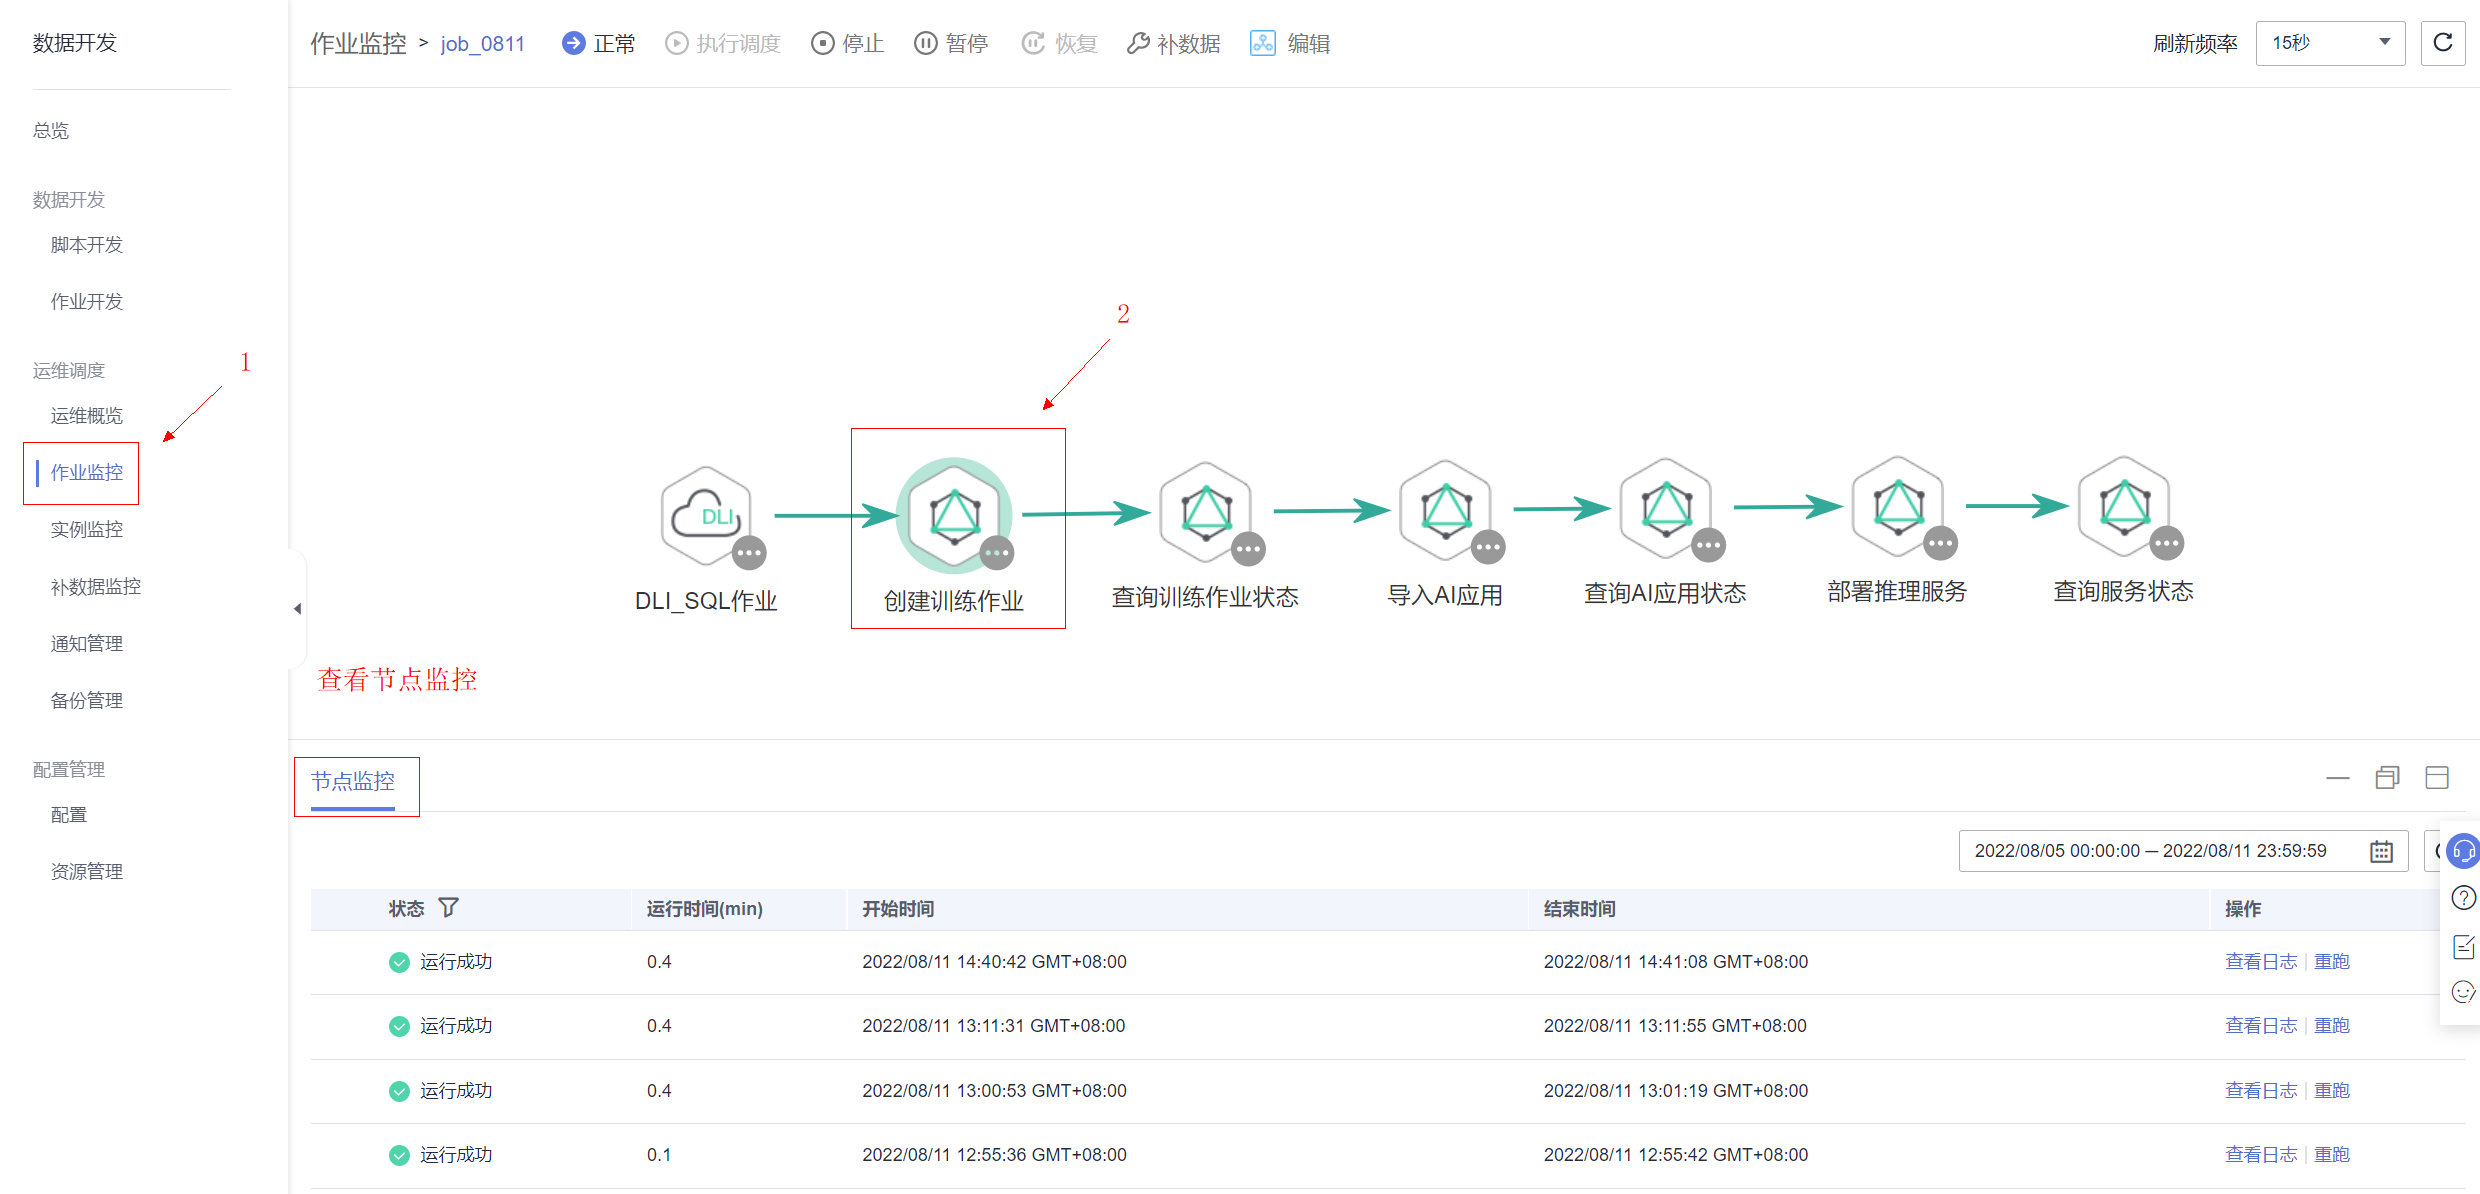Open 资源管理 in the sidebar
This screenshot has width=2480, height=1194.
[87, 872]
